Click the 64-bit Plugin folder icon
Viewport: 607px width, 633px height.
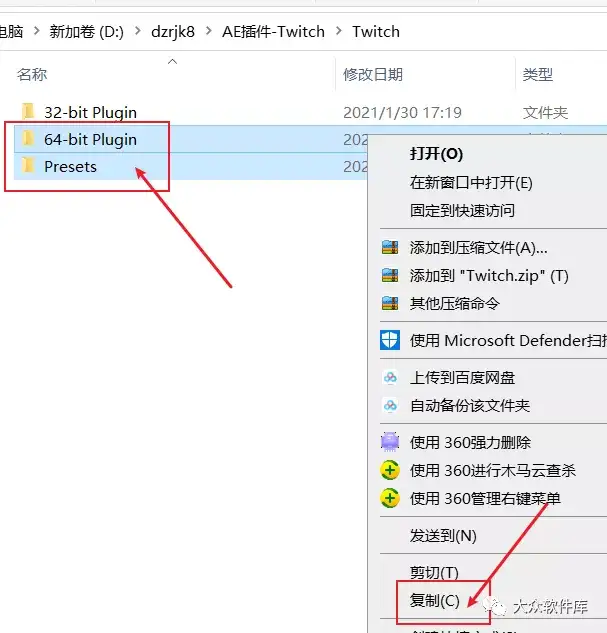click(x=28, y=139)
